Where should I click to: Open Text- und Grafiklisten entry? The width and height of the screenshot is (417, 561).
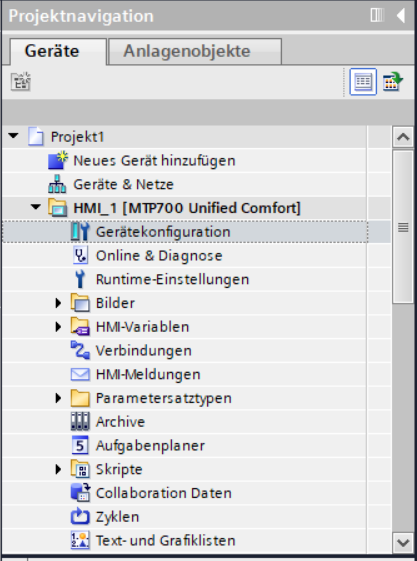165,540
